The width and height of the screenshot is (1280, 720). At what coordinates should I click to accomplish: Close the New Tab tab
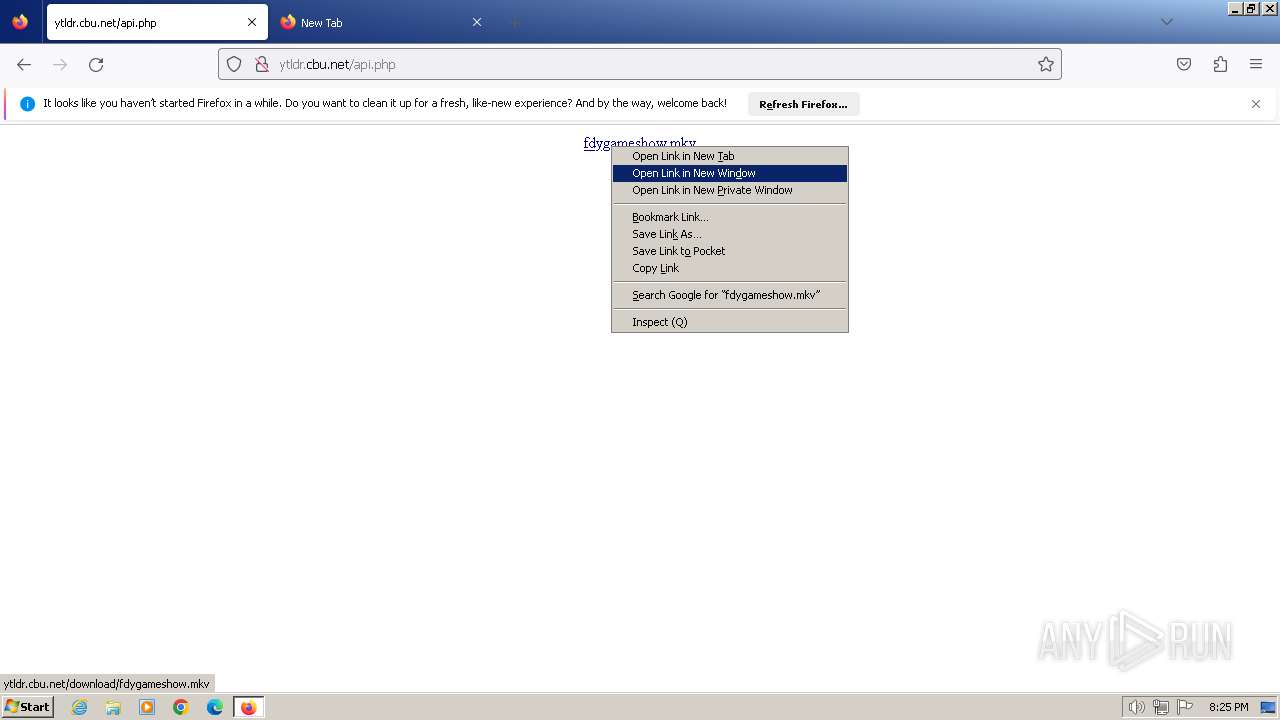coord(477,22)
